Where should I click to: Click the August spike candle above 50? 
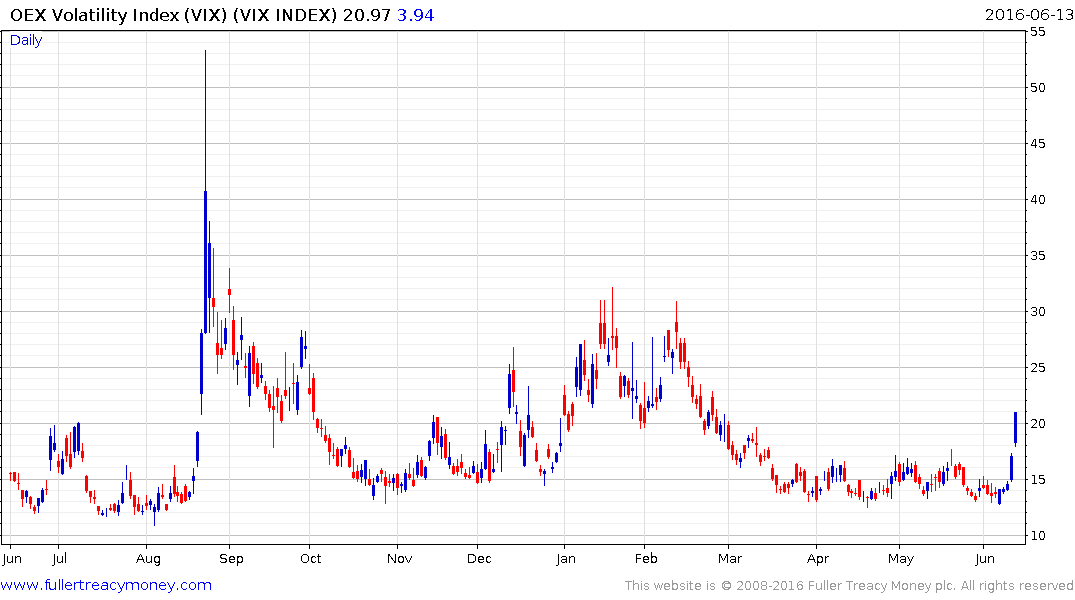205,192
